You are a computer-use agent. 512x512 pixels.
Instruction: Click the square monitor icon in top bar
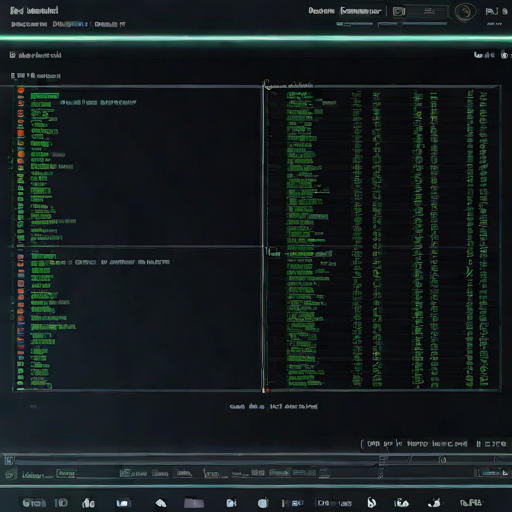pos(399,12)
